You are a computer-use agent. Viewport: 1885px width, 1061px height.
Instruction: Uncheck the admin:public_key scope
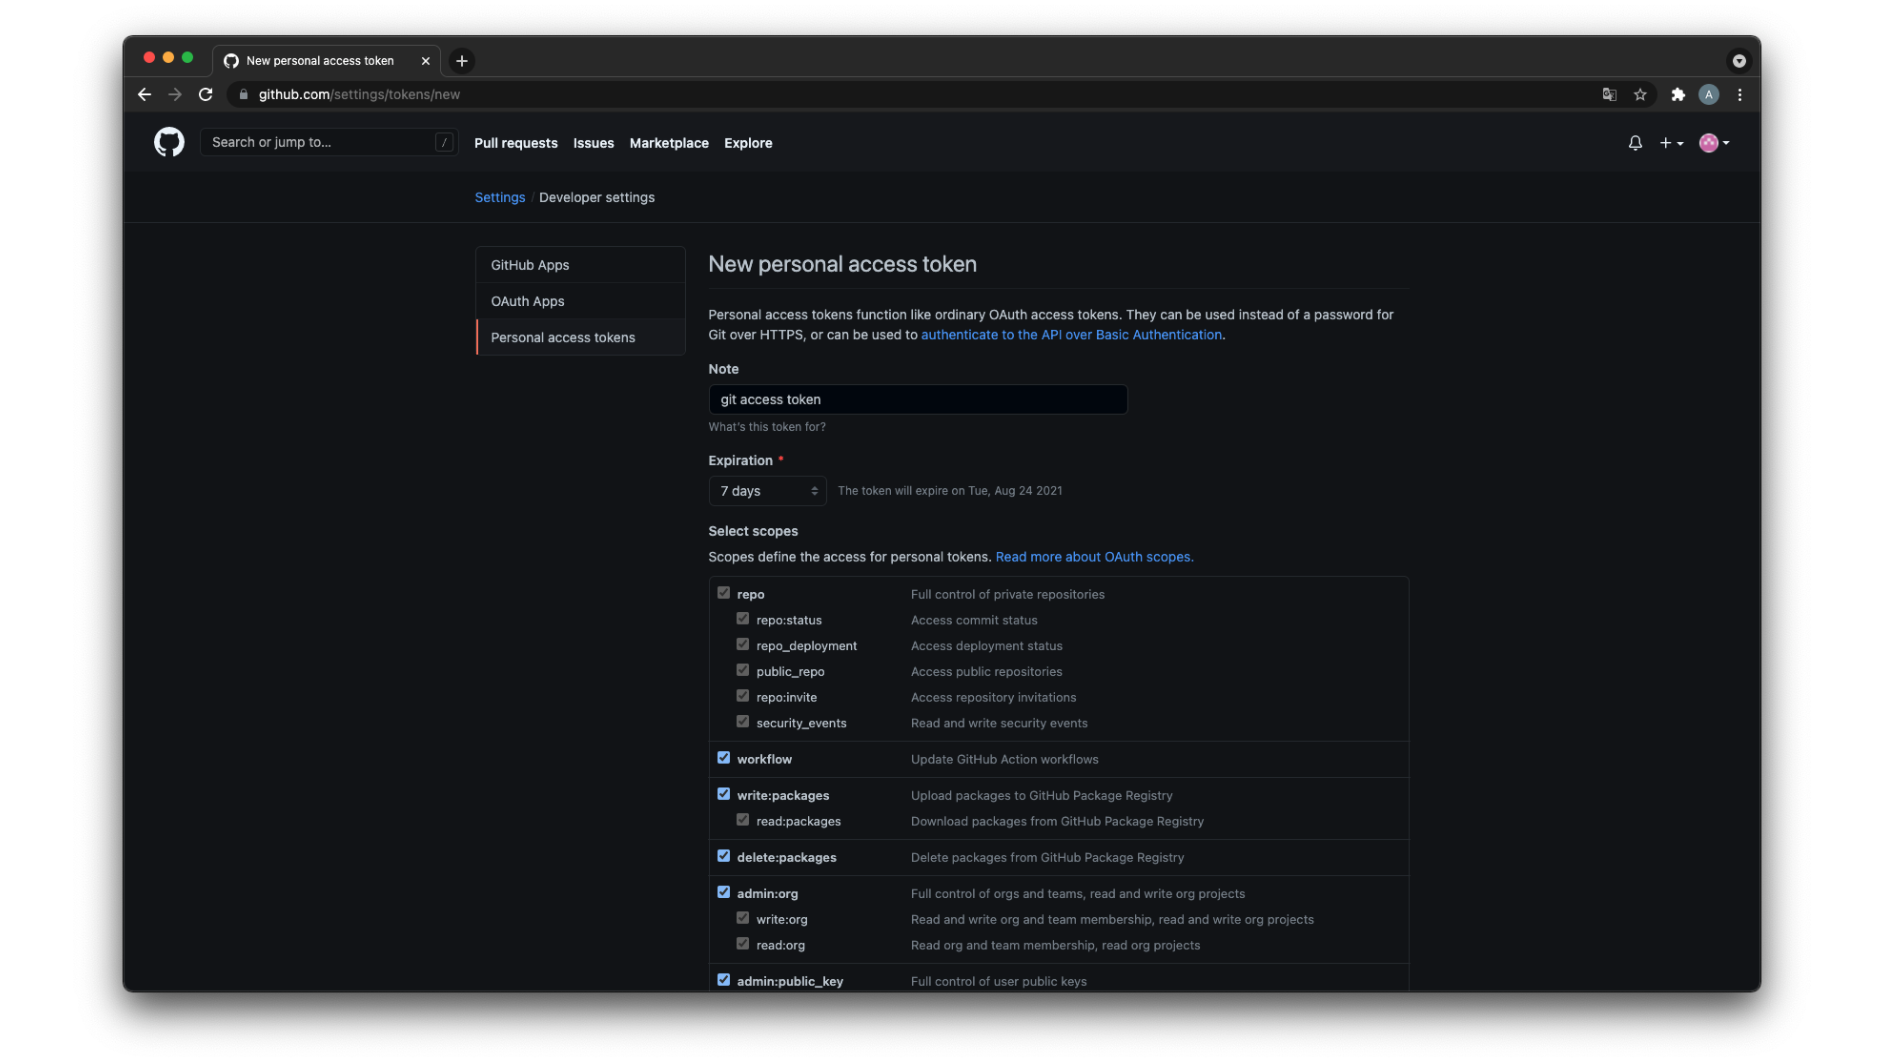tap(724, 980)
